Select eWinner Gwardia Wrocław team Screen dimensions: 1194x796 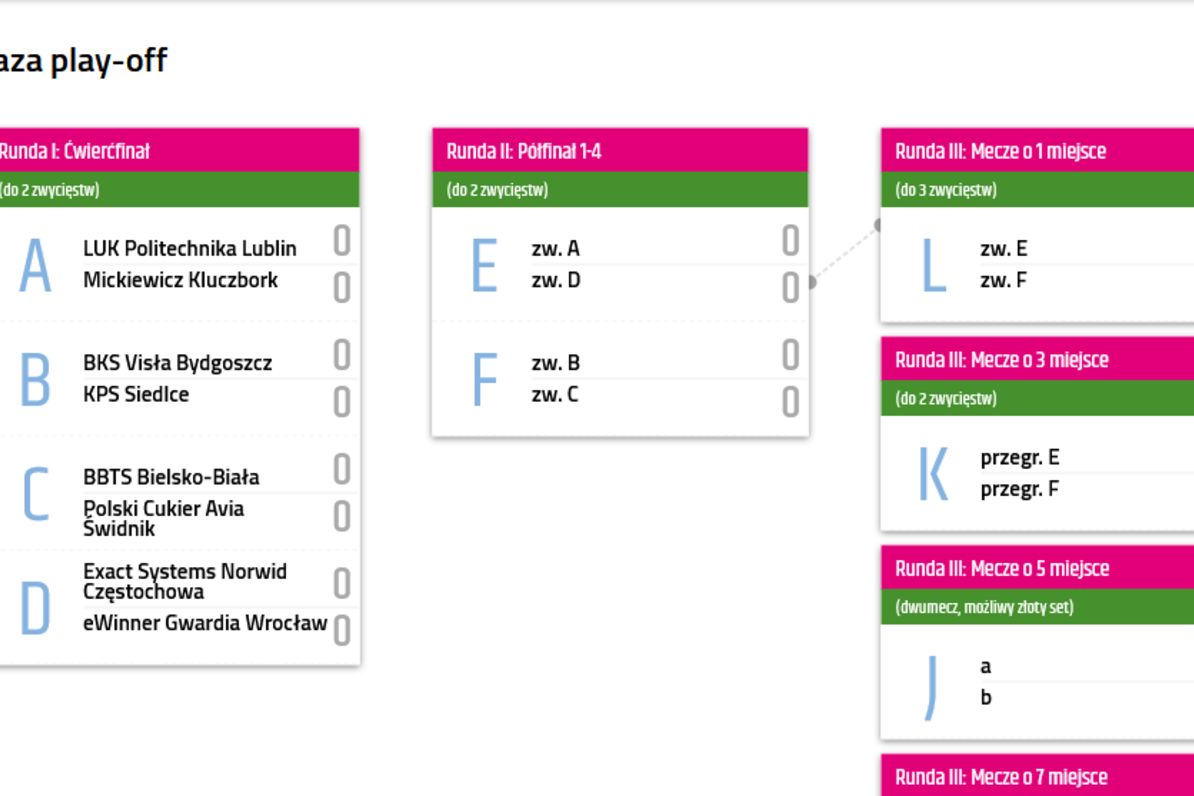pos(205,623)
